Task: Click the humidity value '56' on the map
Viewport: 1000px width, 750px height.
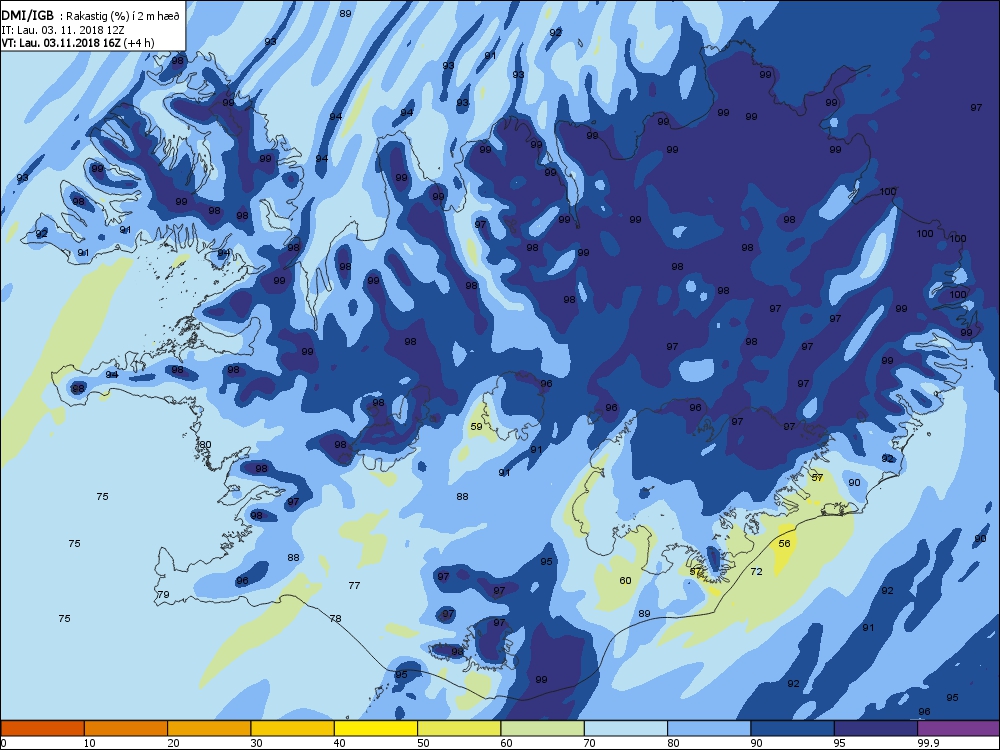Action: [x=784, y=543]
